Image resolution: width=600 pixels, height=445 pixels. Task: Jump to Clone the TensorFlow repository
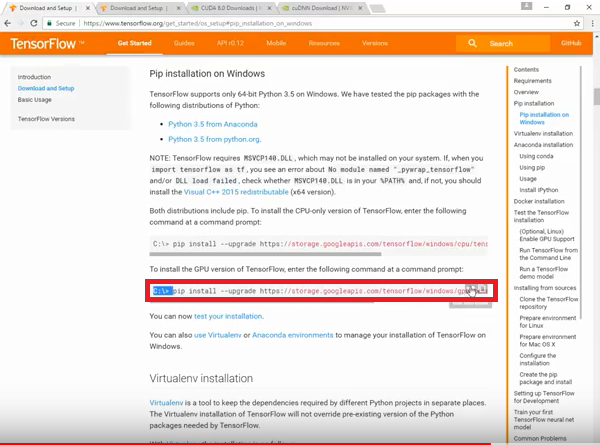point(549,303)
